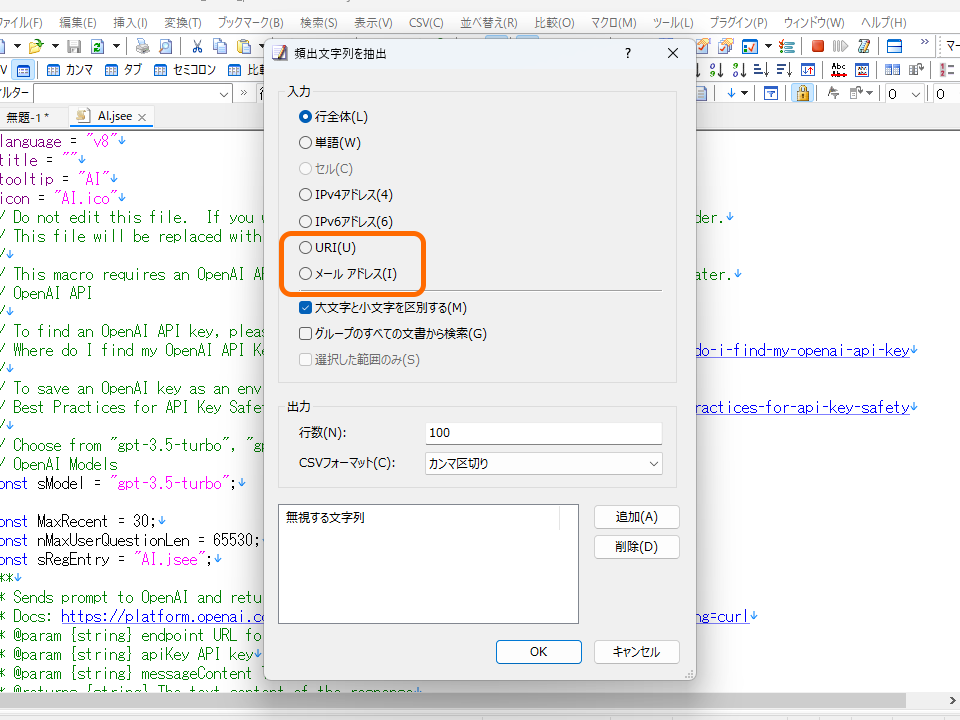
Task: Expand overflow chevron after filter box
Action: tap(244, 93)
